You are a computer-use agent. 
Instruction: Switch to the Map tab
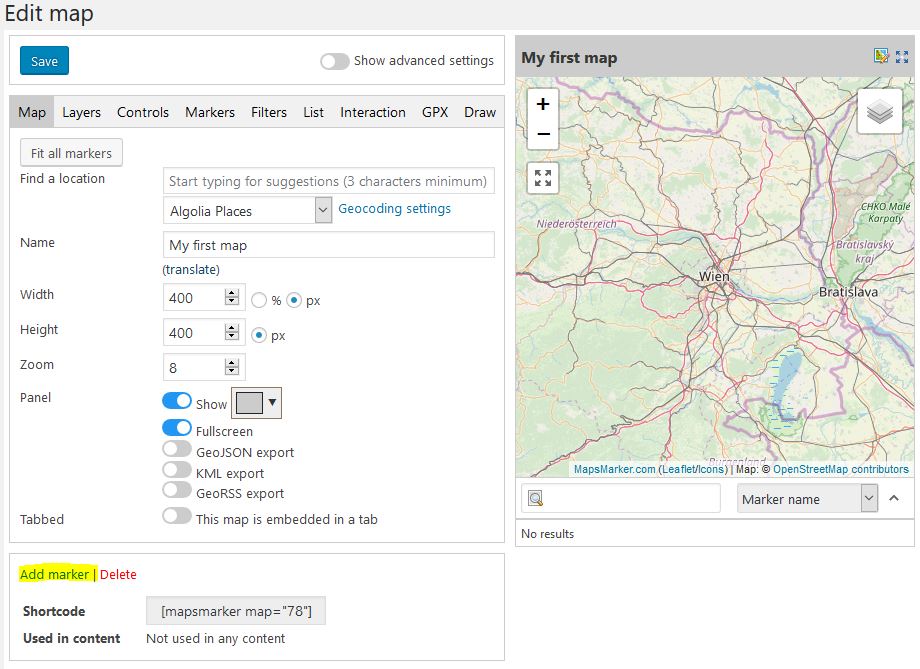(x=32, y=112)
